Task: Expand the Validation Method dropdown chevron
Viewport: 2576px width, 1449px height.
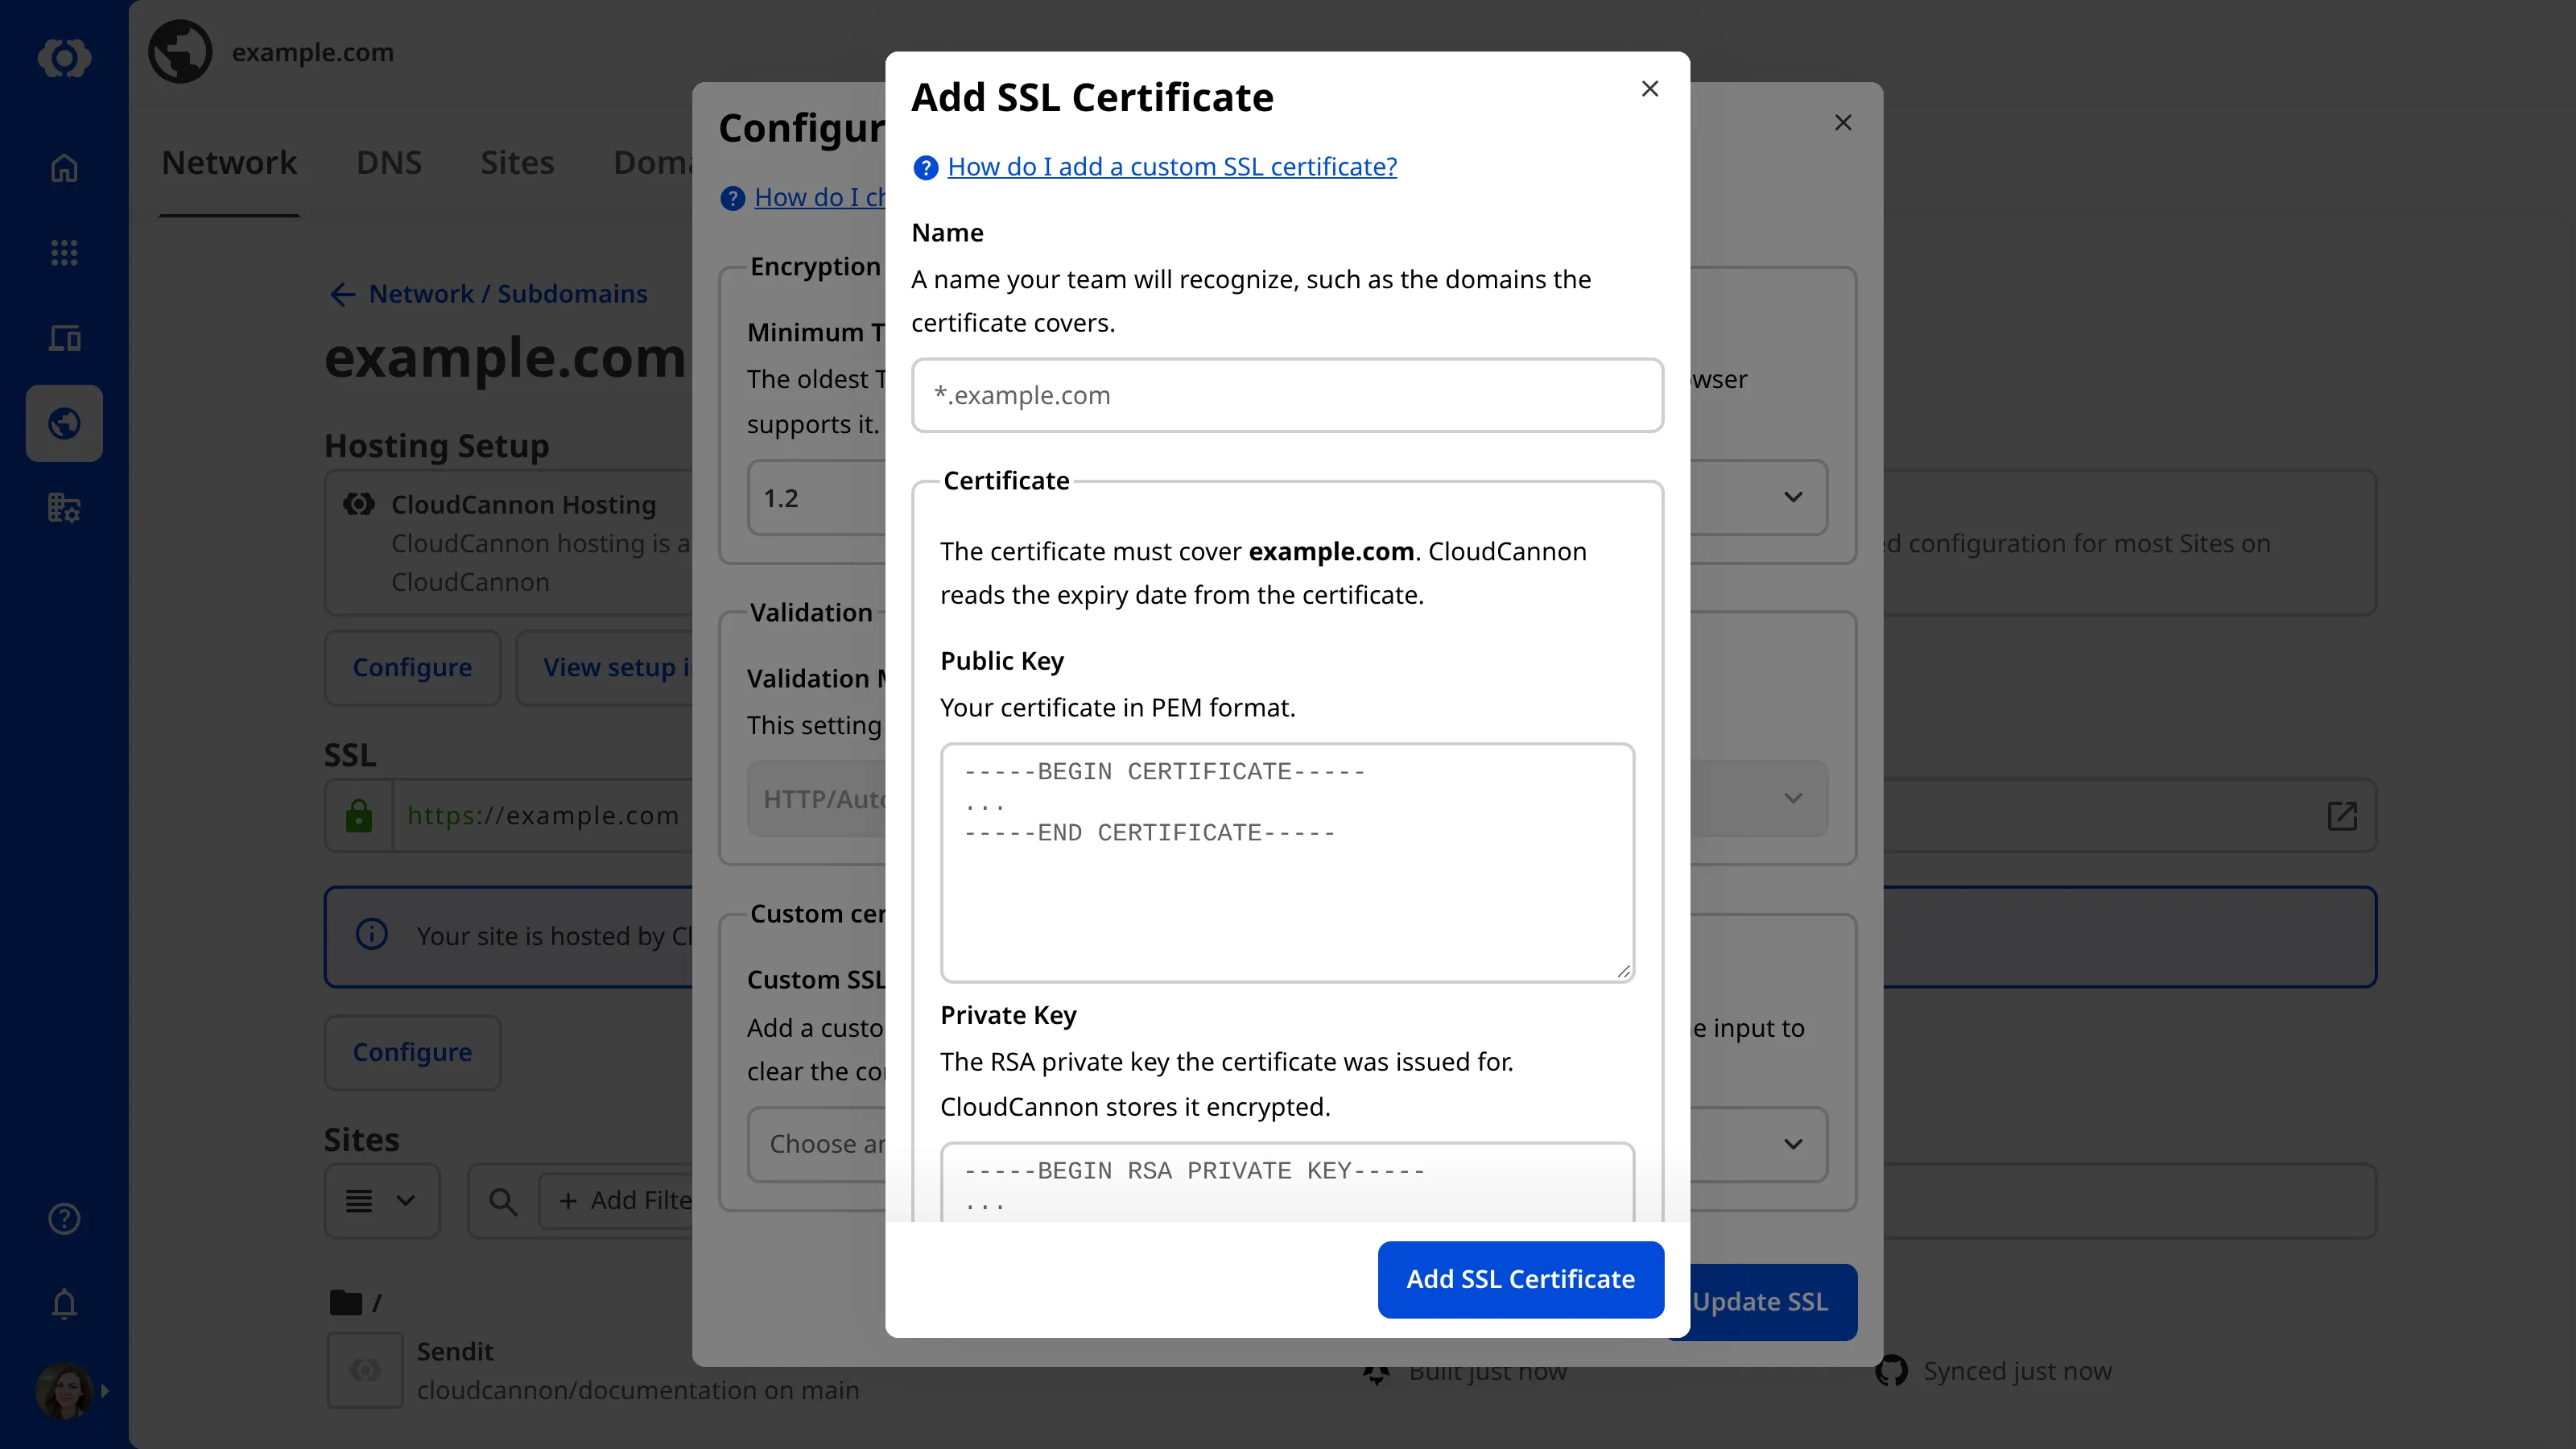Action: 1793,798
